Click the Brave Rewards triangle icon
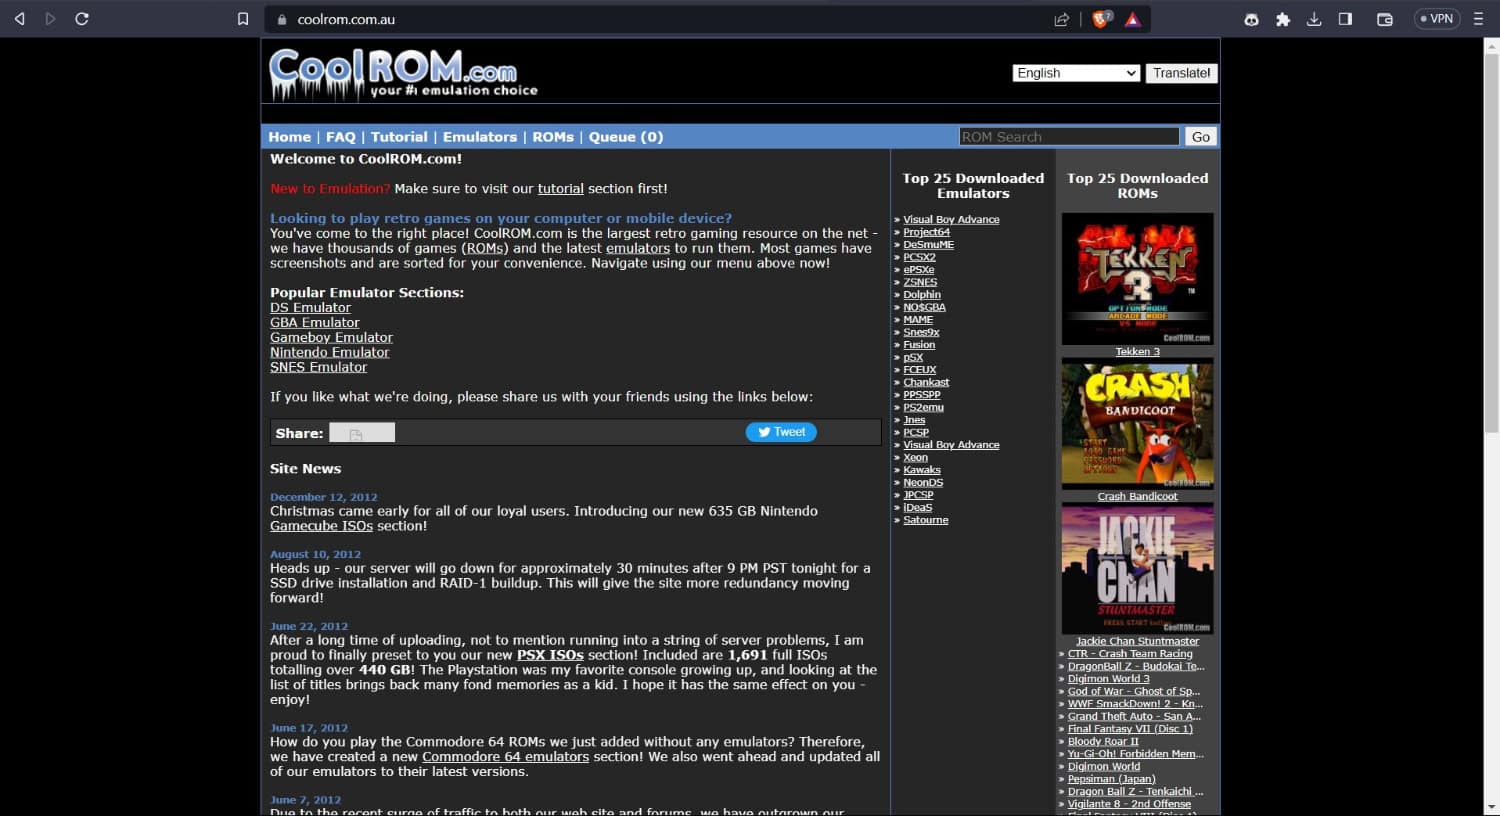This screenshot has width=1500, height=816. (x=1132, y=19)
